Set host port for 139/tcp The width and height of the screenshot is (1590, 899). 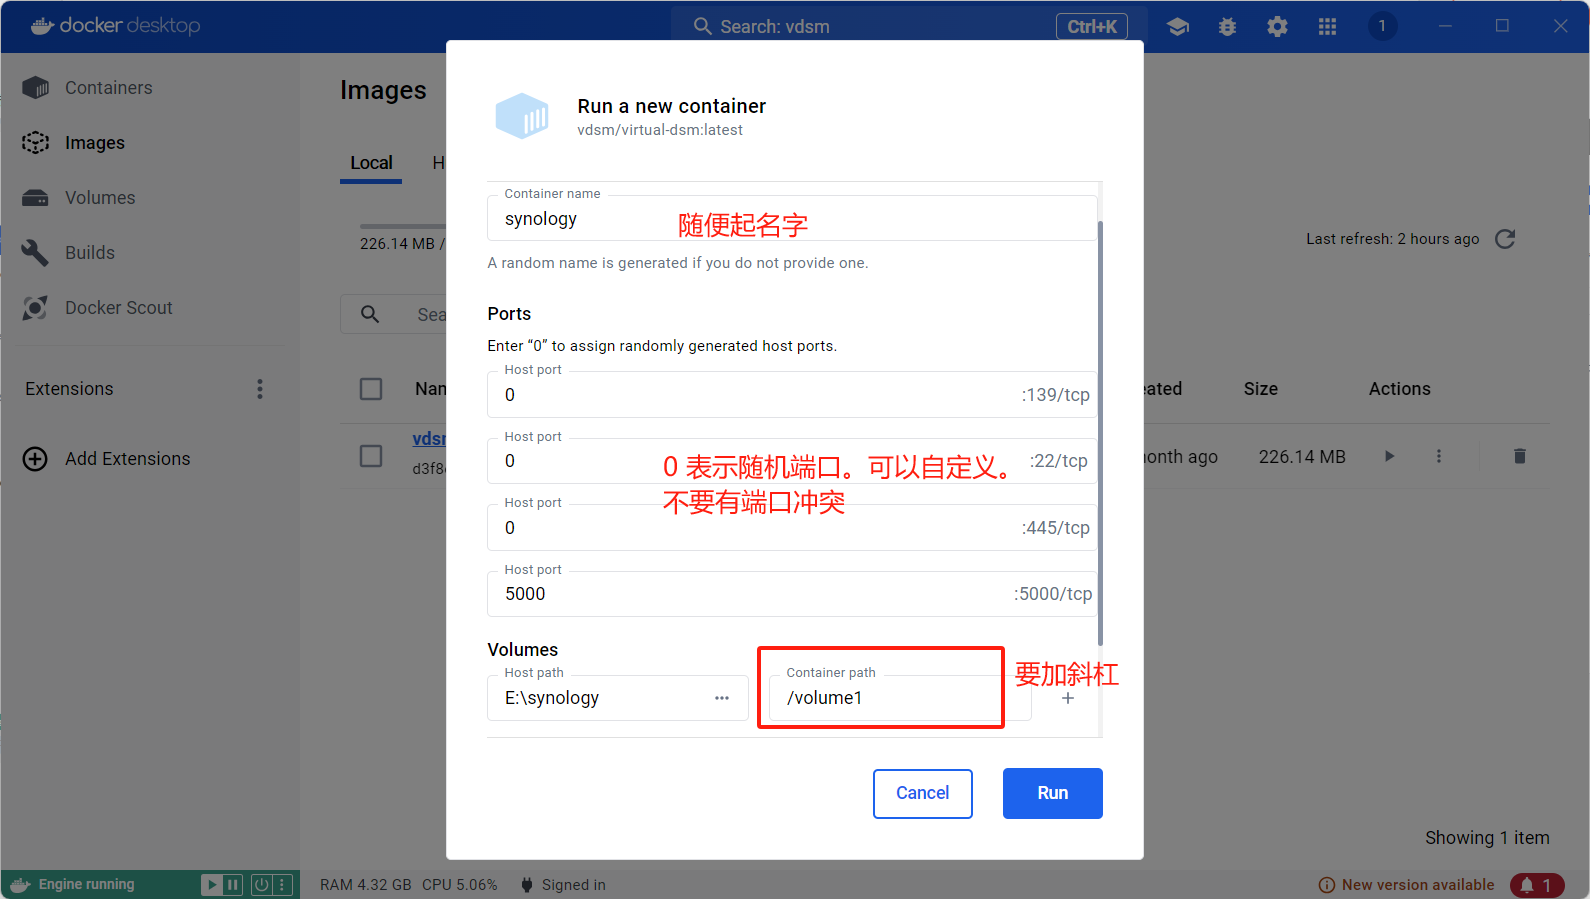click(792, 394)
